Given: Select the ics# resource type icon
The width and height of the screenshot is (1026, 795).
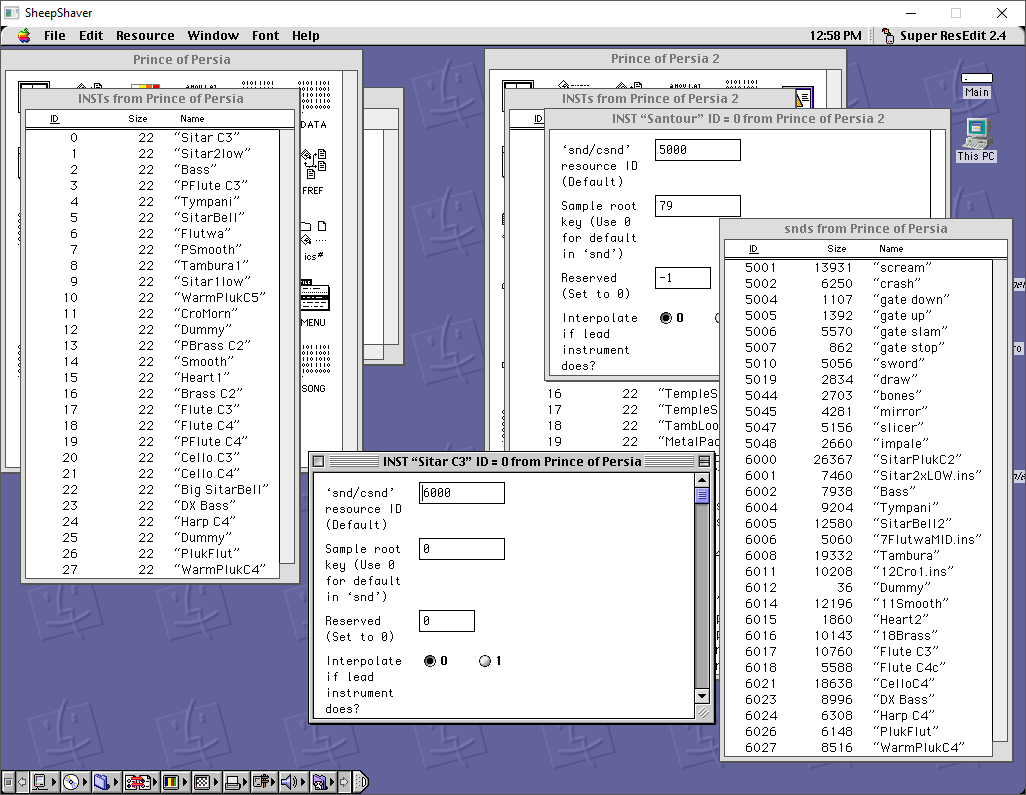Looking at the screenshot, I should (314, 233).
